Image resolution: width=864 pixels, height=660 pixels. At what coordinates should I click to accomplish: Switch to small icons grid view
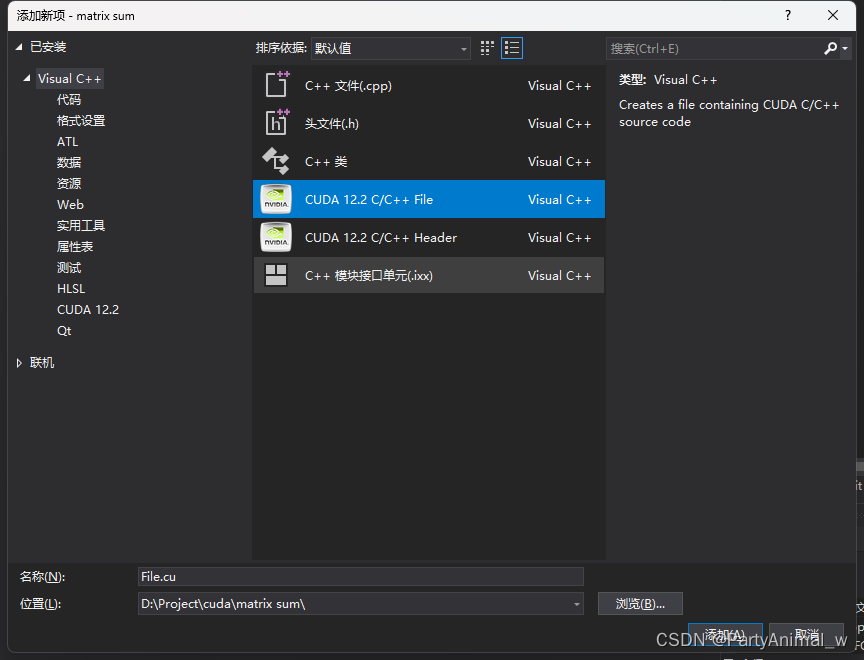[x=487, y=48]
